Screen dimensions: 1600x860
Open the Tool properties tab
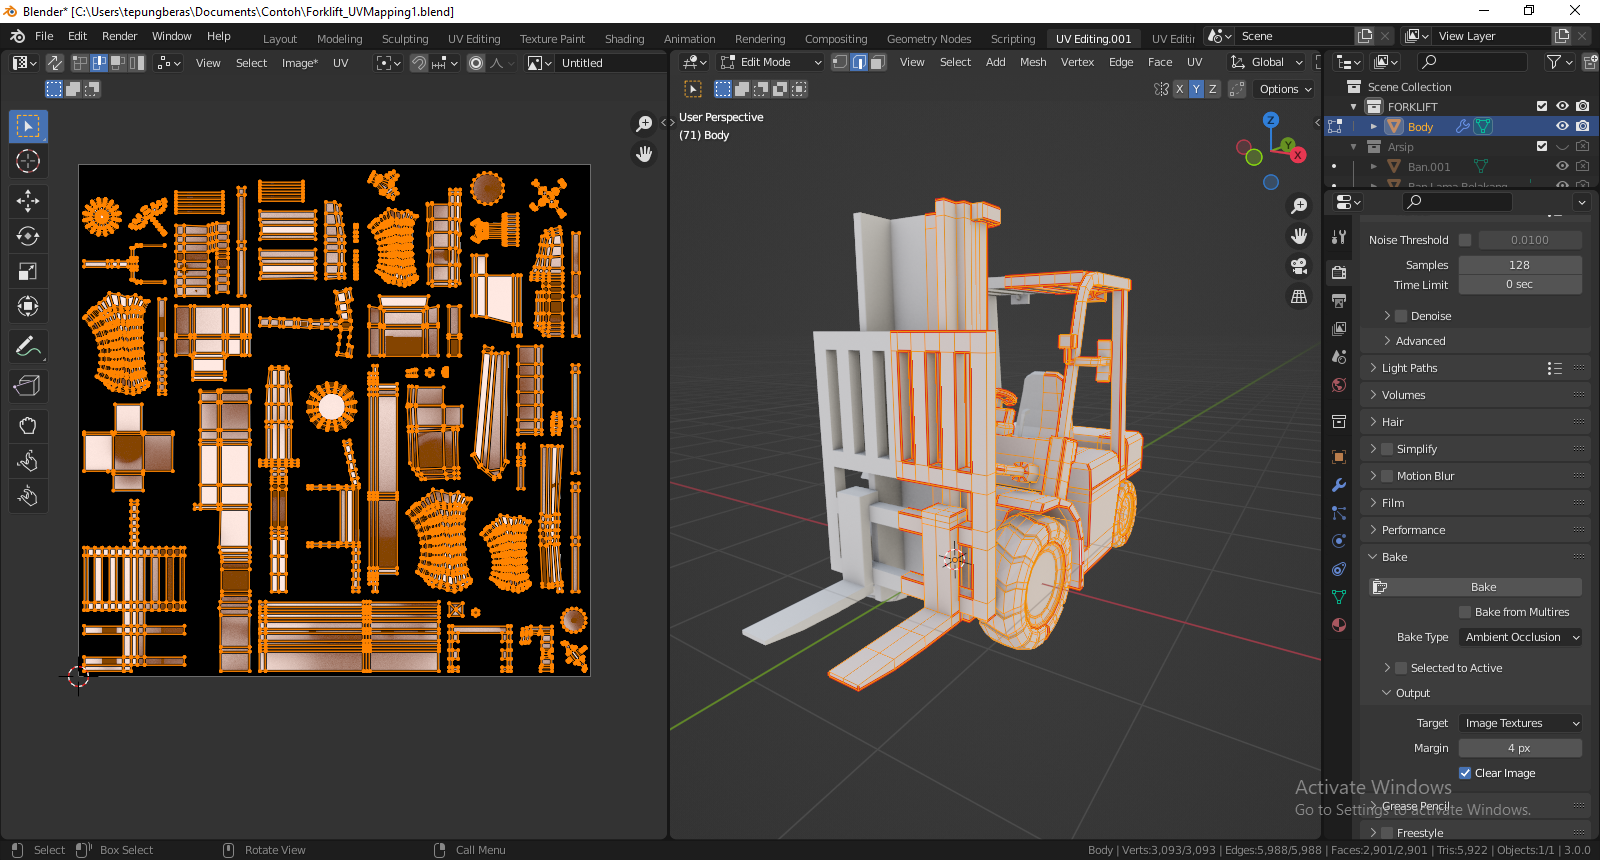(x=1339, y=237)
